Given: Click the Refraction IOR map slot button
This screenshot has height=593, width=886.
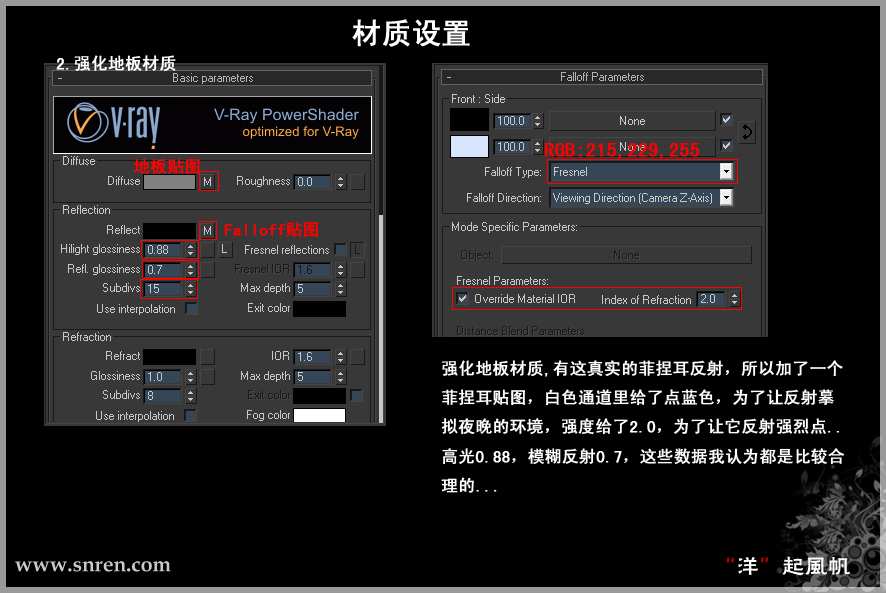Looking at the screenshot, I should click(x=358, y=356).
